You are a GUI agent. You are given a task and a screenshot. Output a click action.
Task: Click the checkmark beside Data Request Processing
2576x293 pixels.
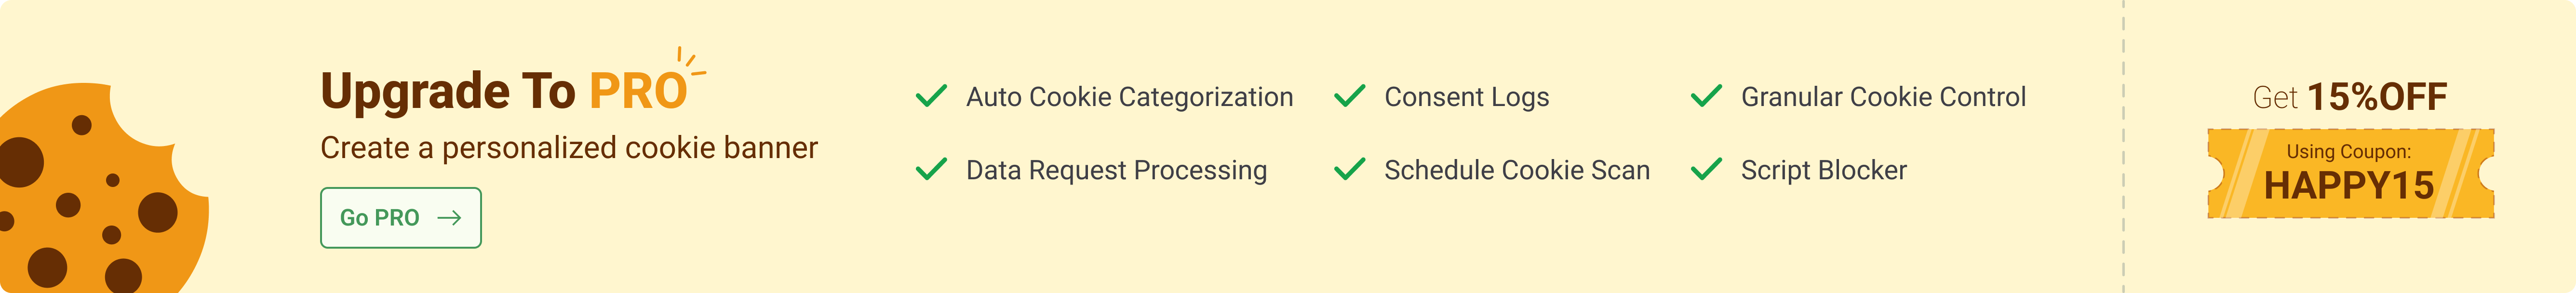point(931,169)
